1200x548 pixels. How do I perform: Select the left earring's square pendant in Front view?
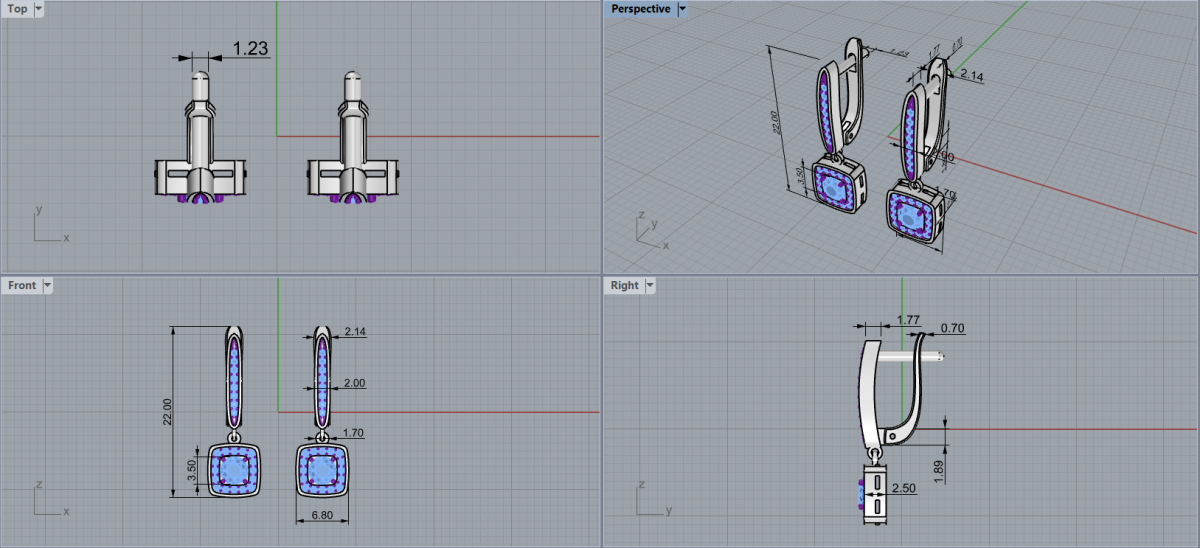click(234, 470)
